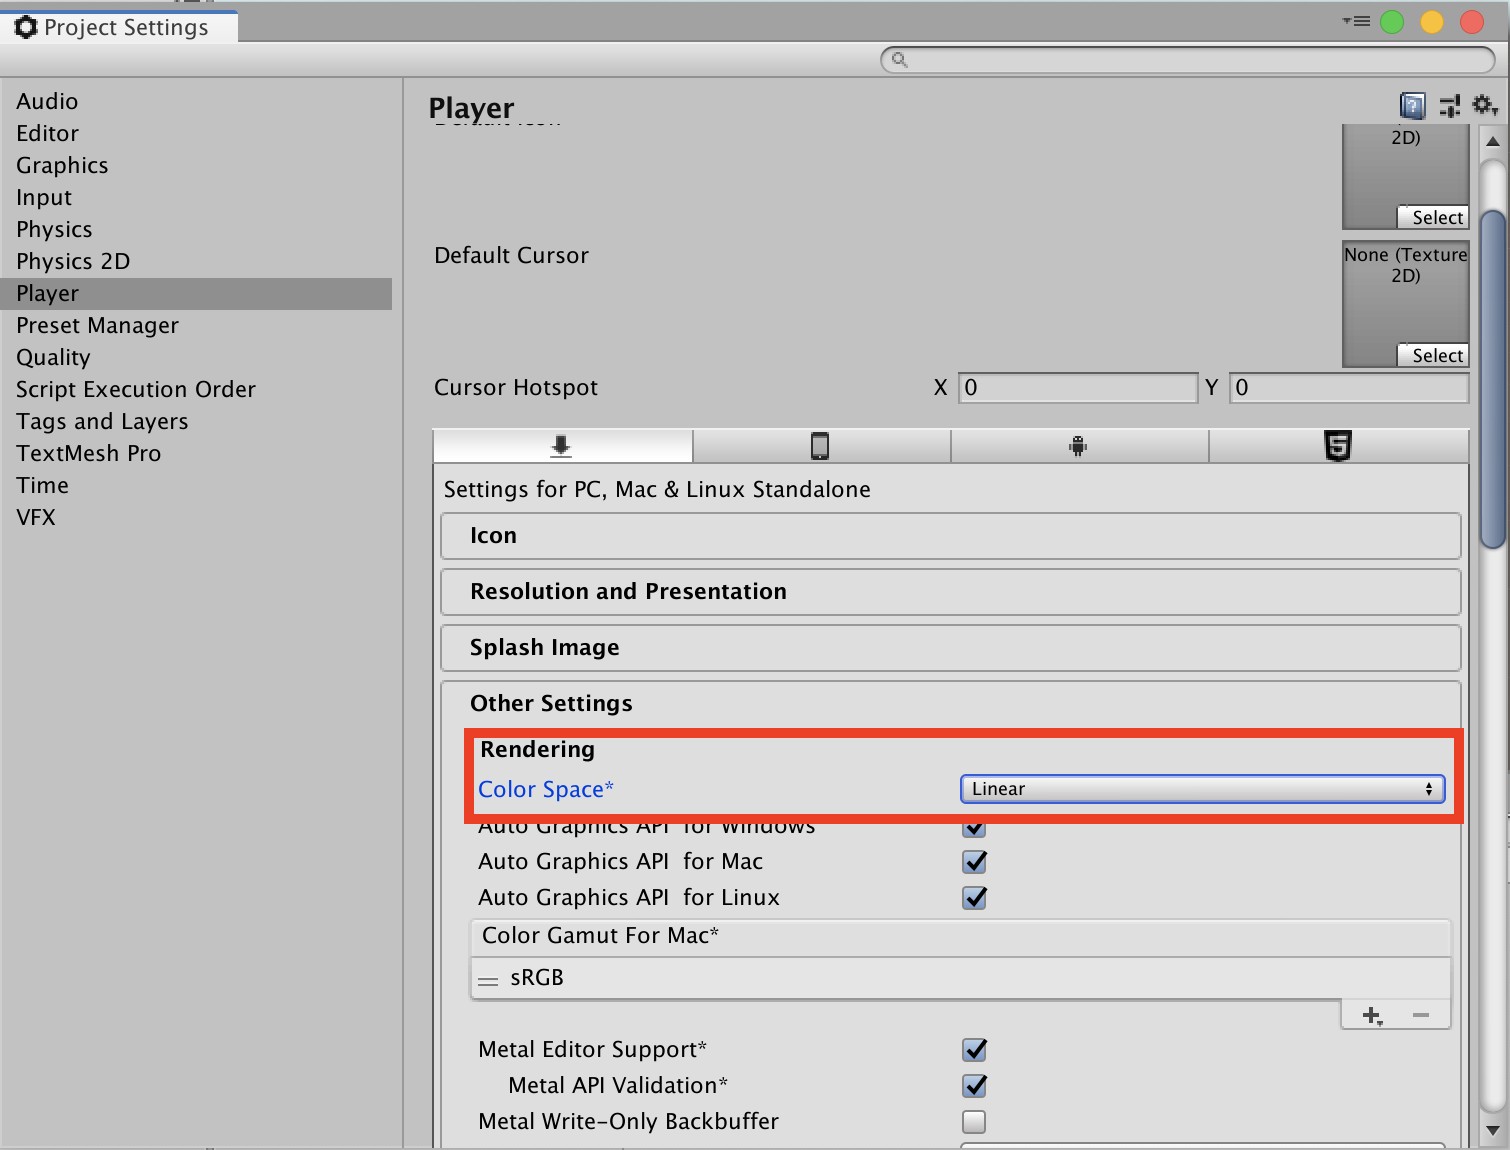1510x1150 pixels.
Task: Disable Metal API Validation checkbox
Action: click(974, 1086)
